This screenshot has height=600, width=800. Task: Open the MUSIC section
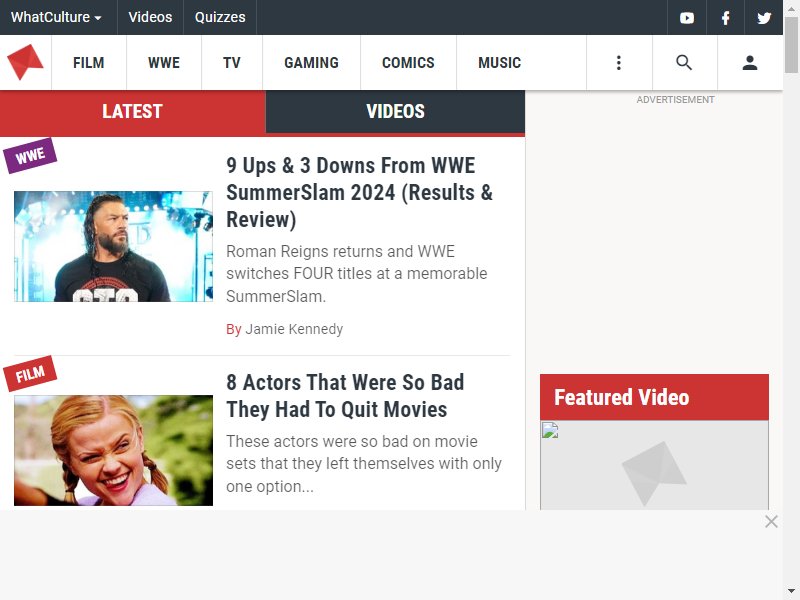point(499,63)
